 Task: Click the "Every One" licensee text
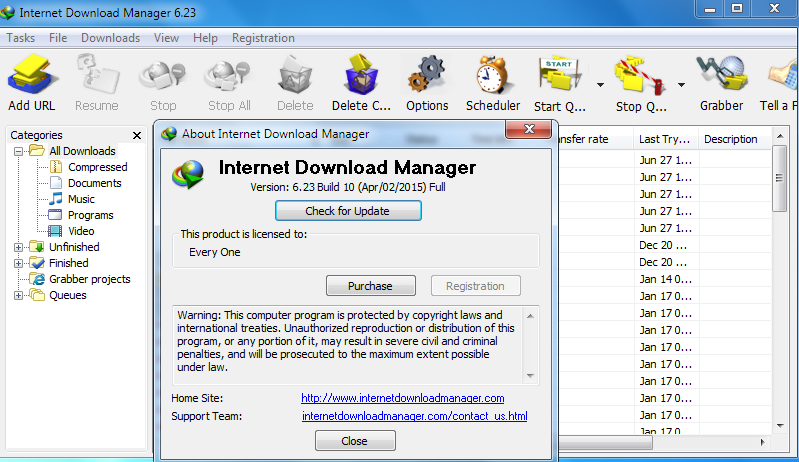pos(215,252)
